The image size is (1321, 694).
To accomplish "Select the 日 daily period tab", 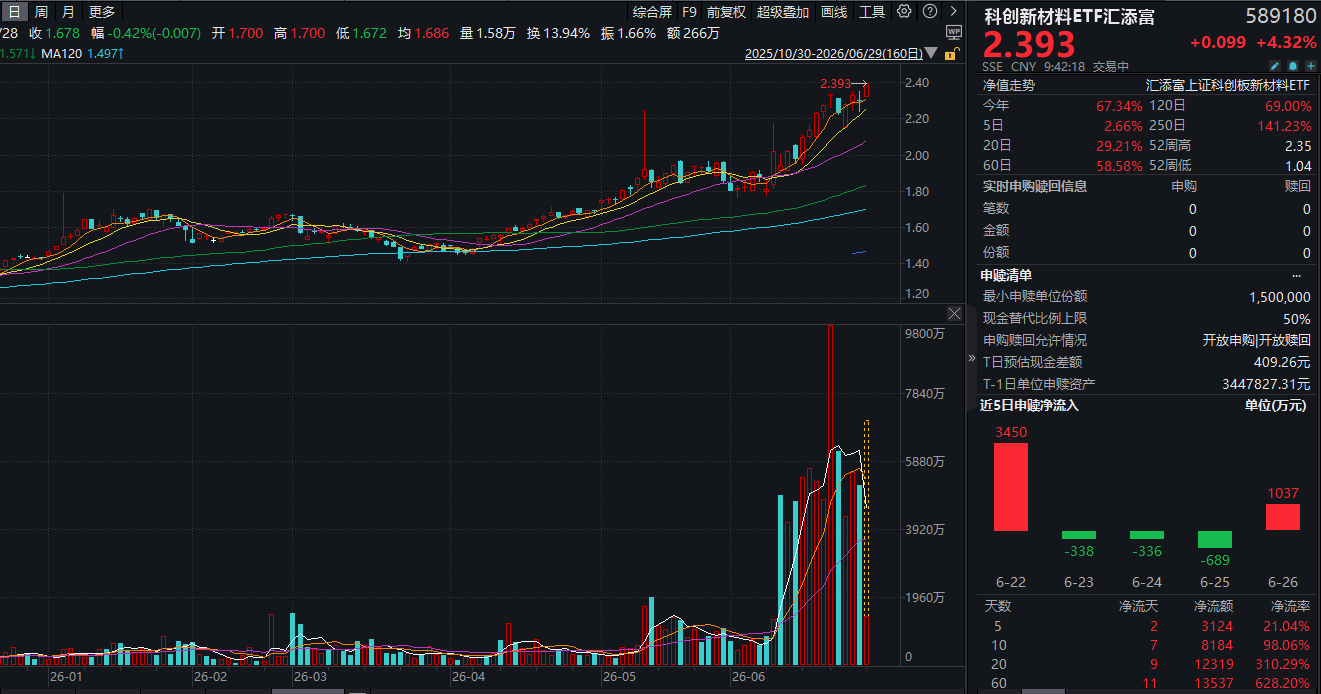I will point(14,12).
